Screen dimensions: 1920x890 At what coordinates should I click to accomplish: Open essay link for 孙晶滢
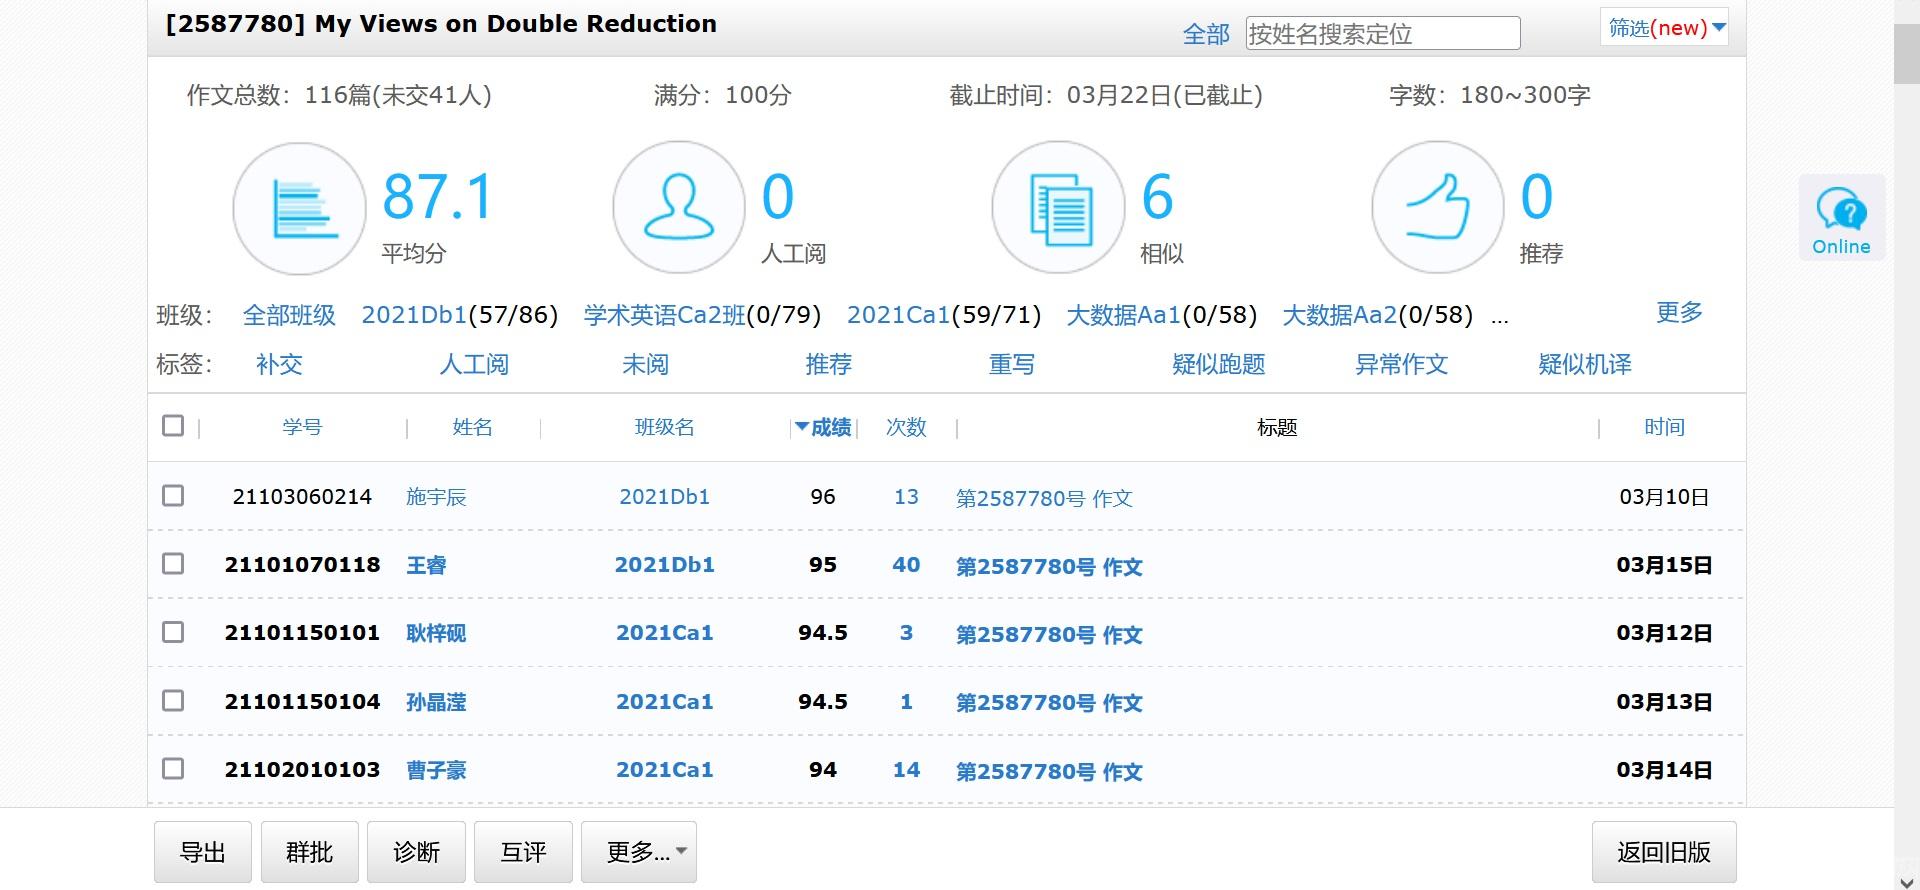(x=1048, y=703)
